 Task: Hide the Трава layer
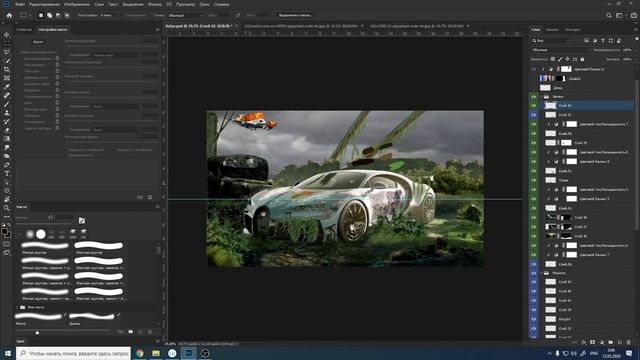pyautogui.click(x=533, y=180)
